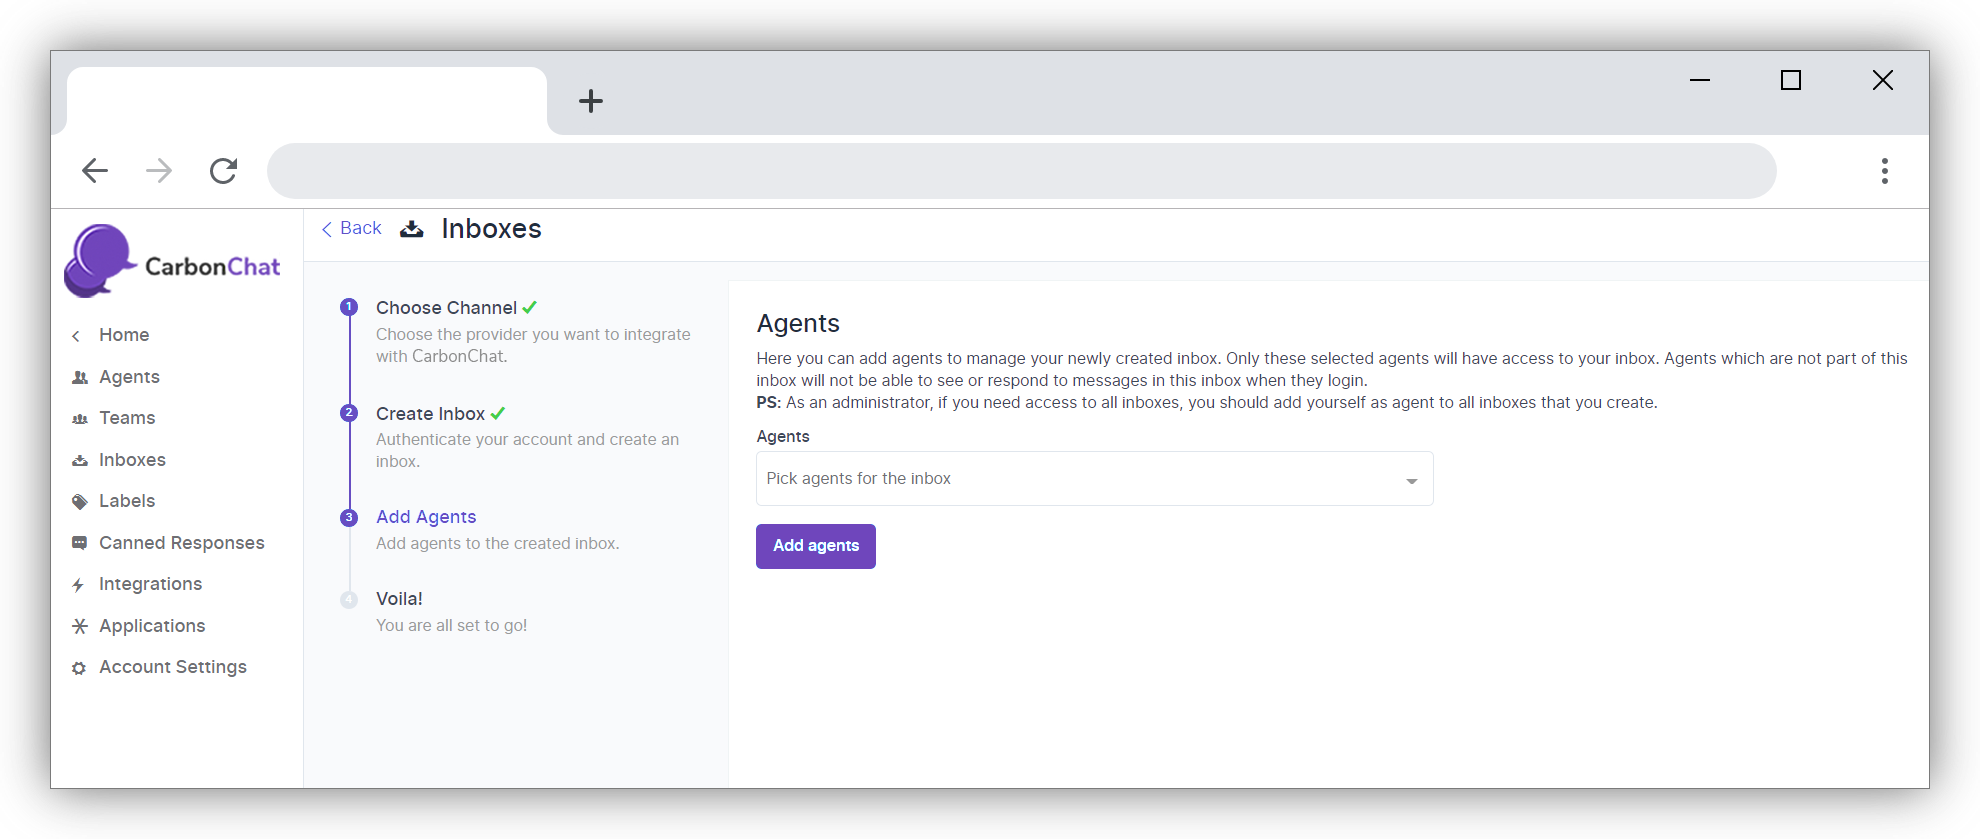Click the Teams group icon in sidebar
This screenshot has height=839, width=1980.
pyautogui.click(x=80, y=419)
